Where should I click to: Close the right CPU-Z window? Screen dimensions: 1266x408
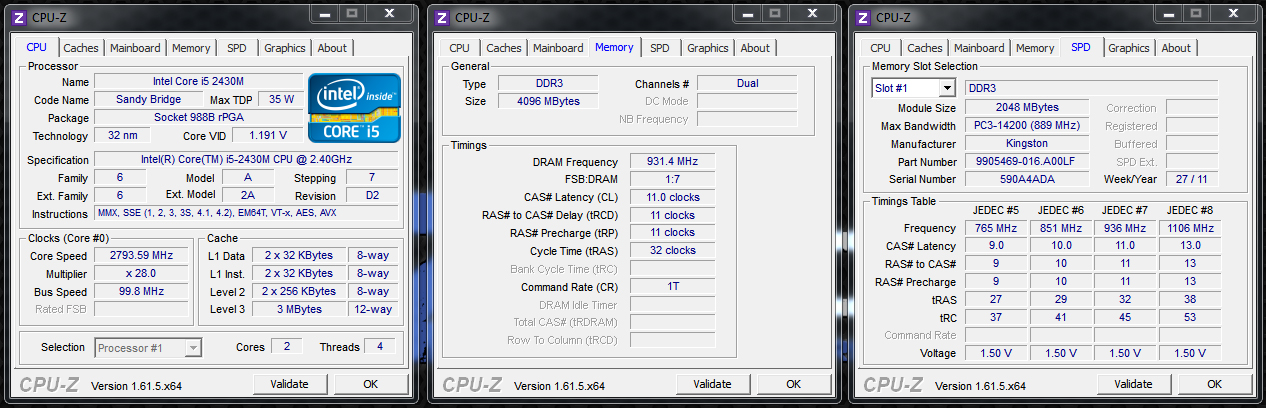(1231, 13)
